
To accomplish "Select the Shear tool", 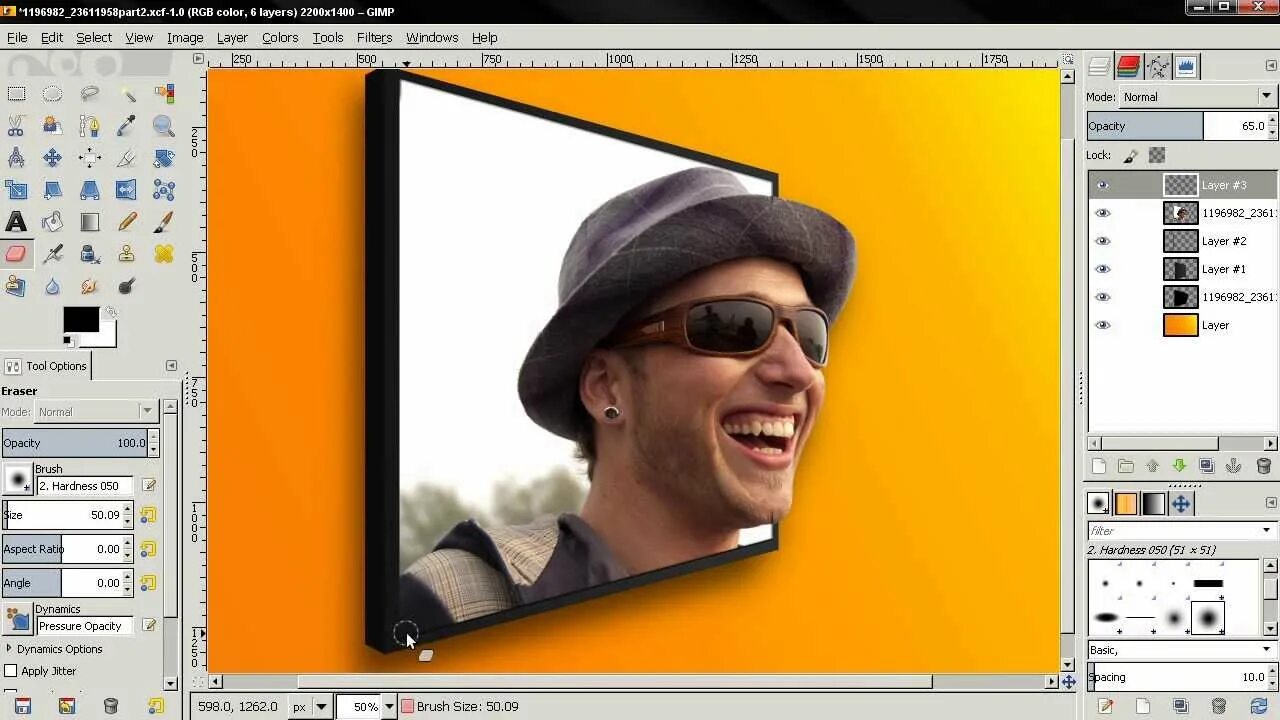I will (x=52, y=190).
